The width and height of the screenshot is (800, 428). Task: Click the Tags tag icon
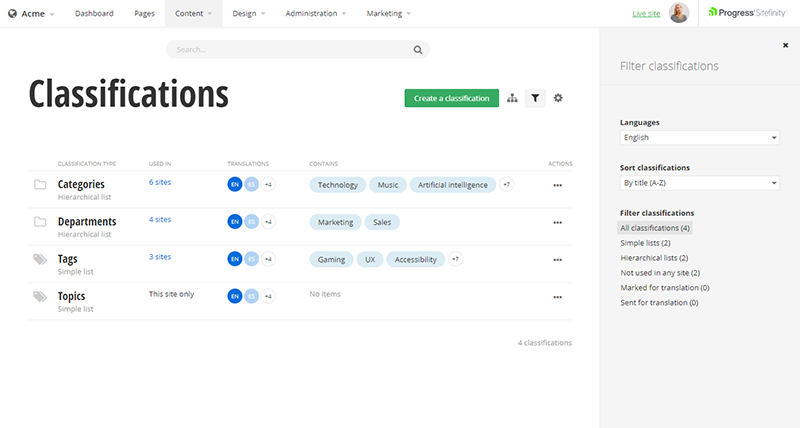(40, 259)
